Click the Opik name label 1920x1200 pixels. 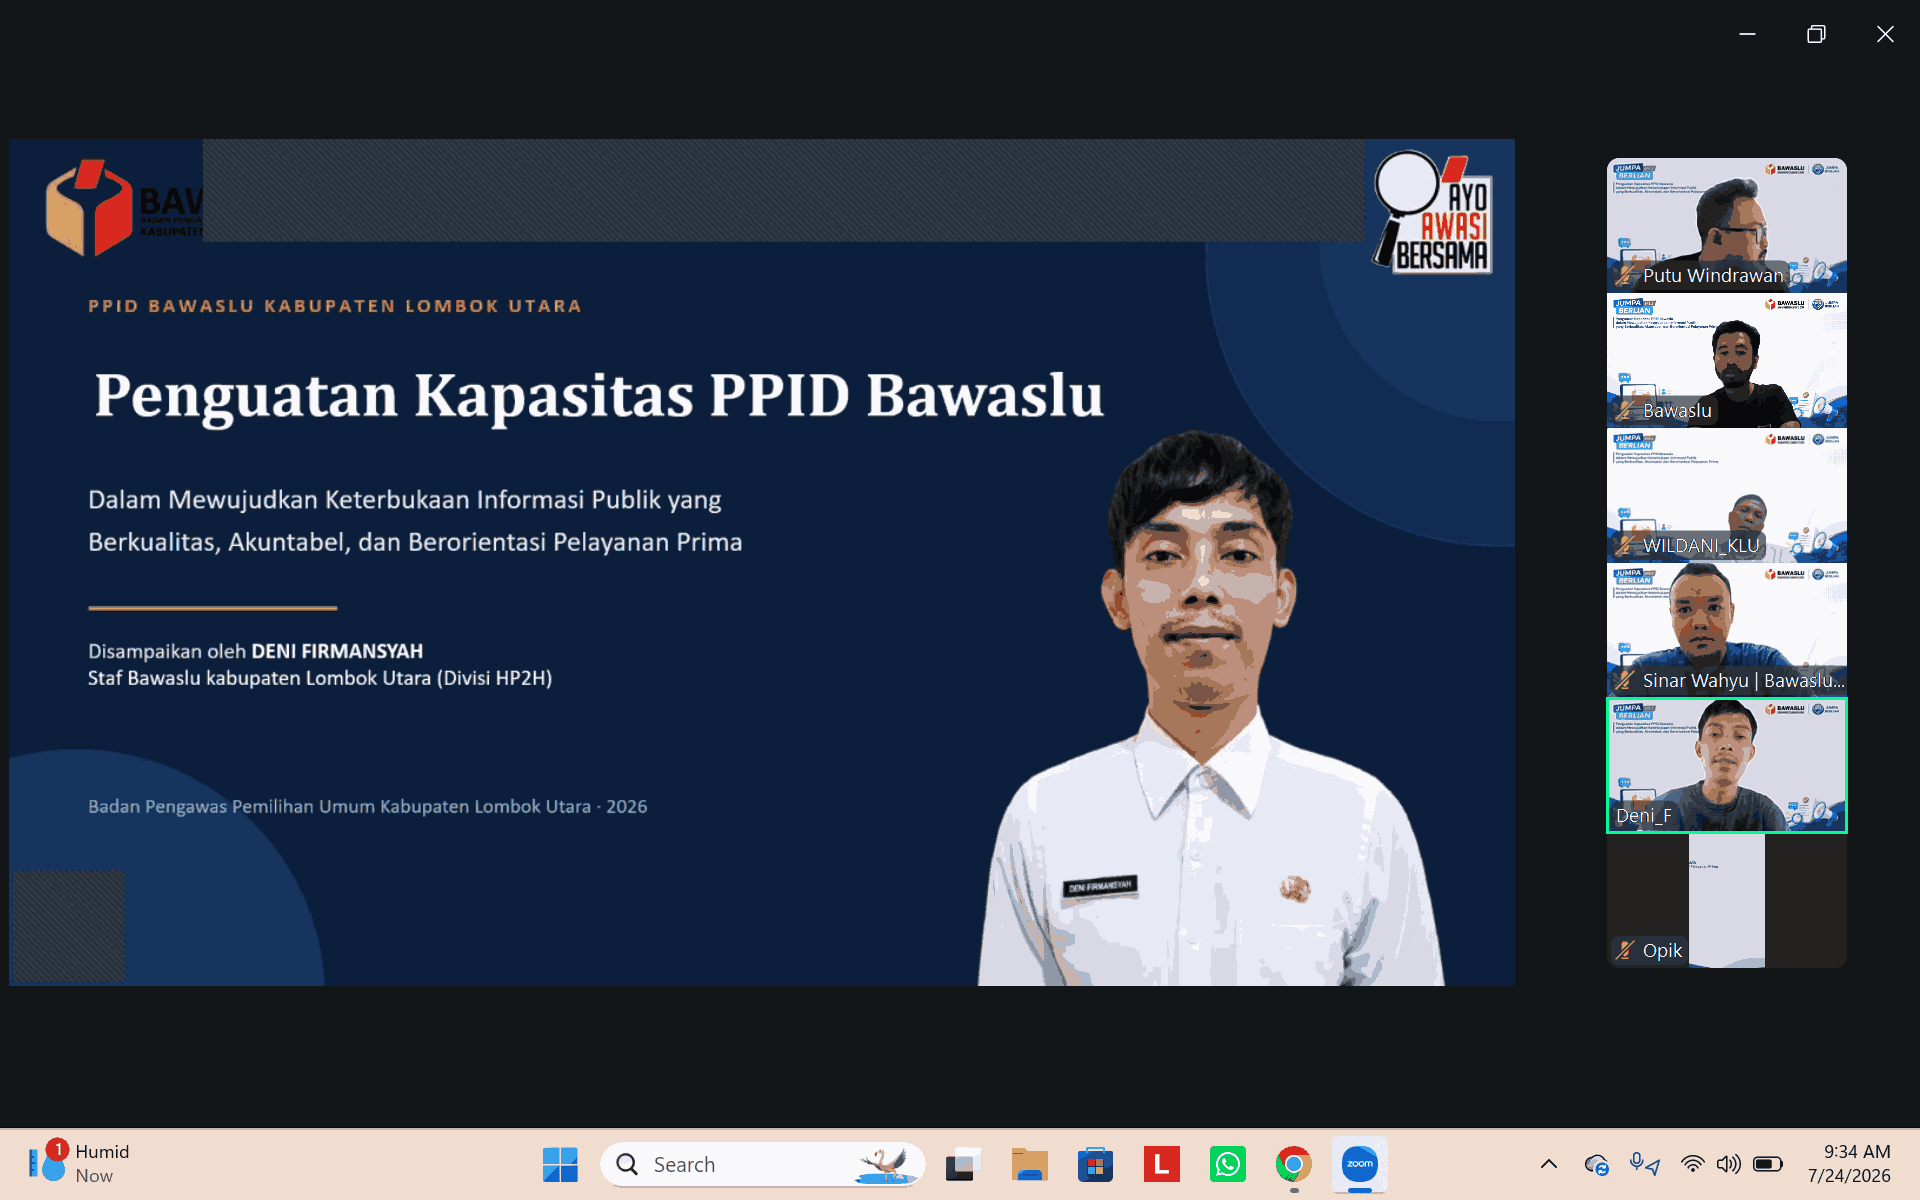coord(1662,950)
